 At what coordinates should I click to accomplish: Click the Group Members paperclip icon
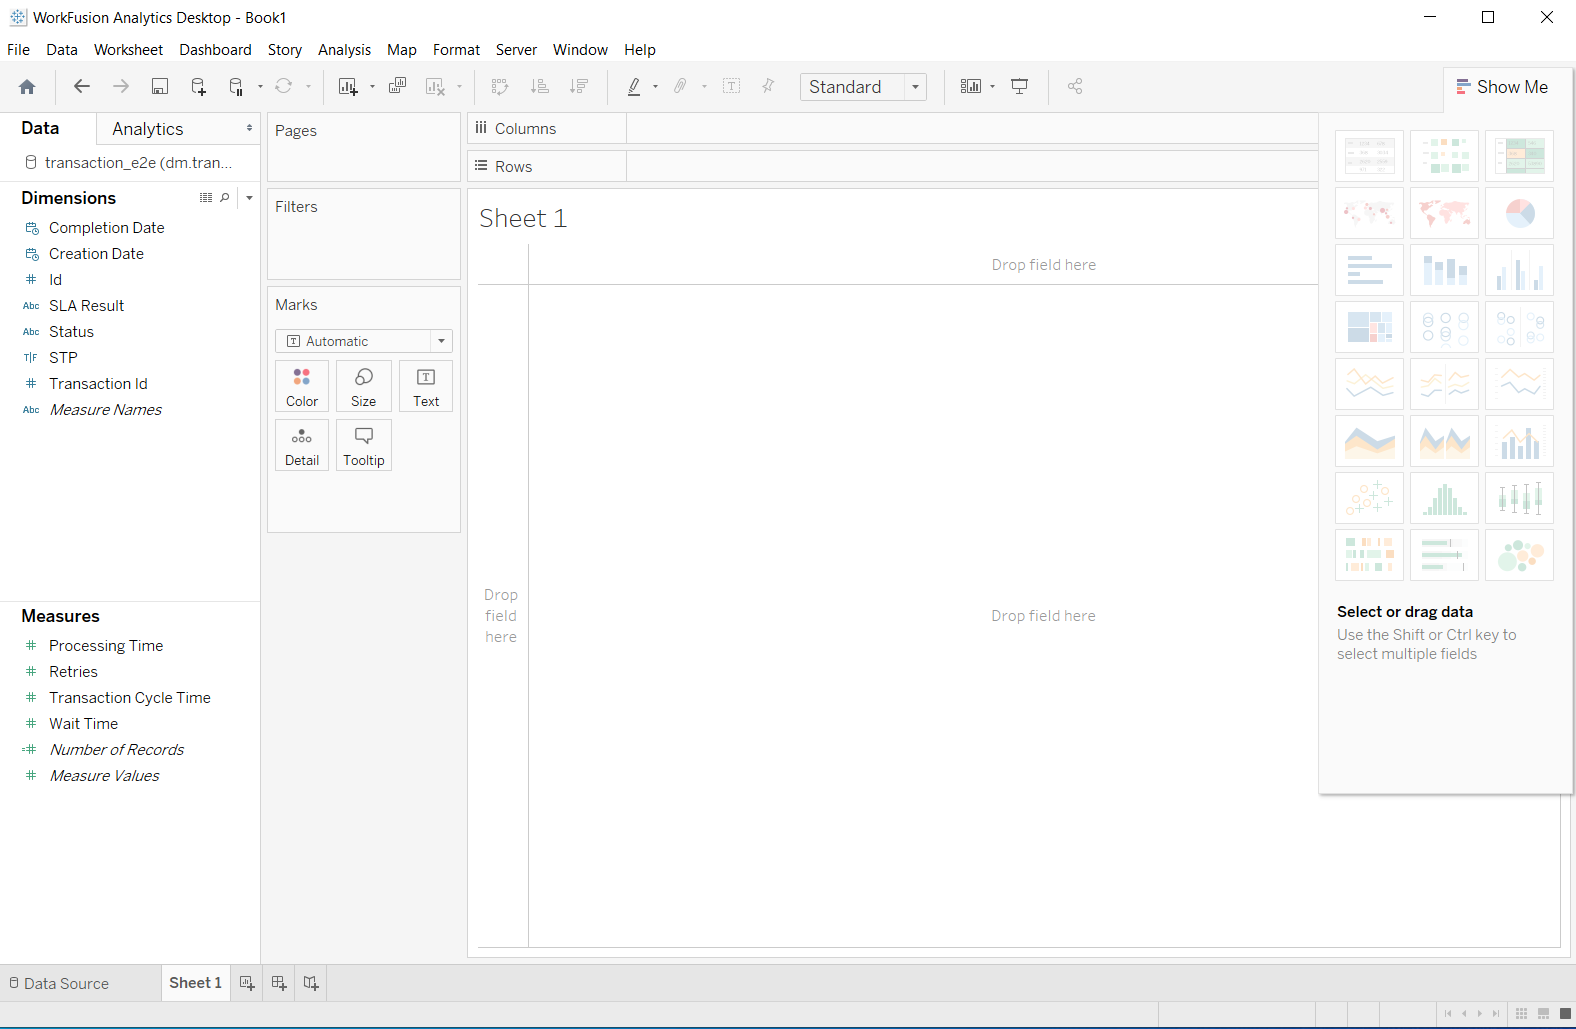coord(680,87)
